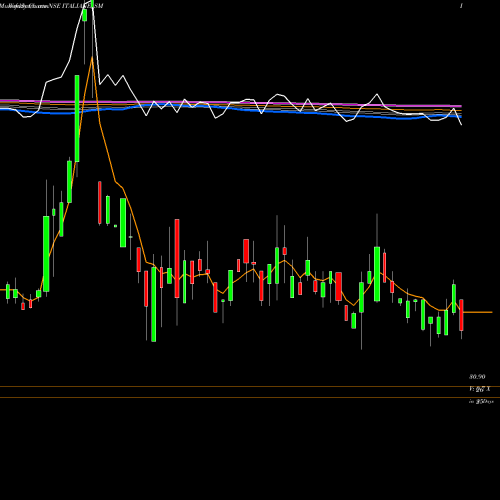The image size is (500, 500).
Task: Click the label ending in "Days"
Action: pos(481,402)
